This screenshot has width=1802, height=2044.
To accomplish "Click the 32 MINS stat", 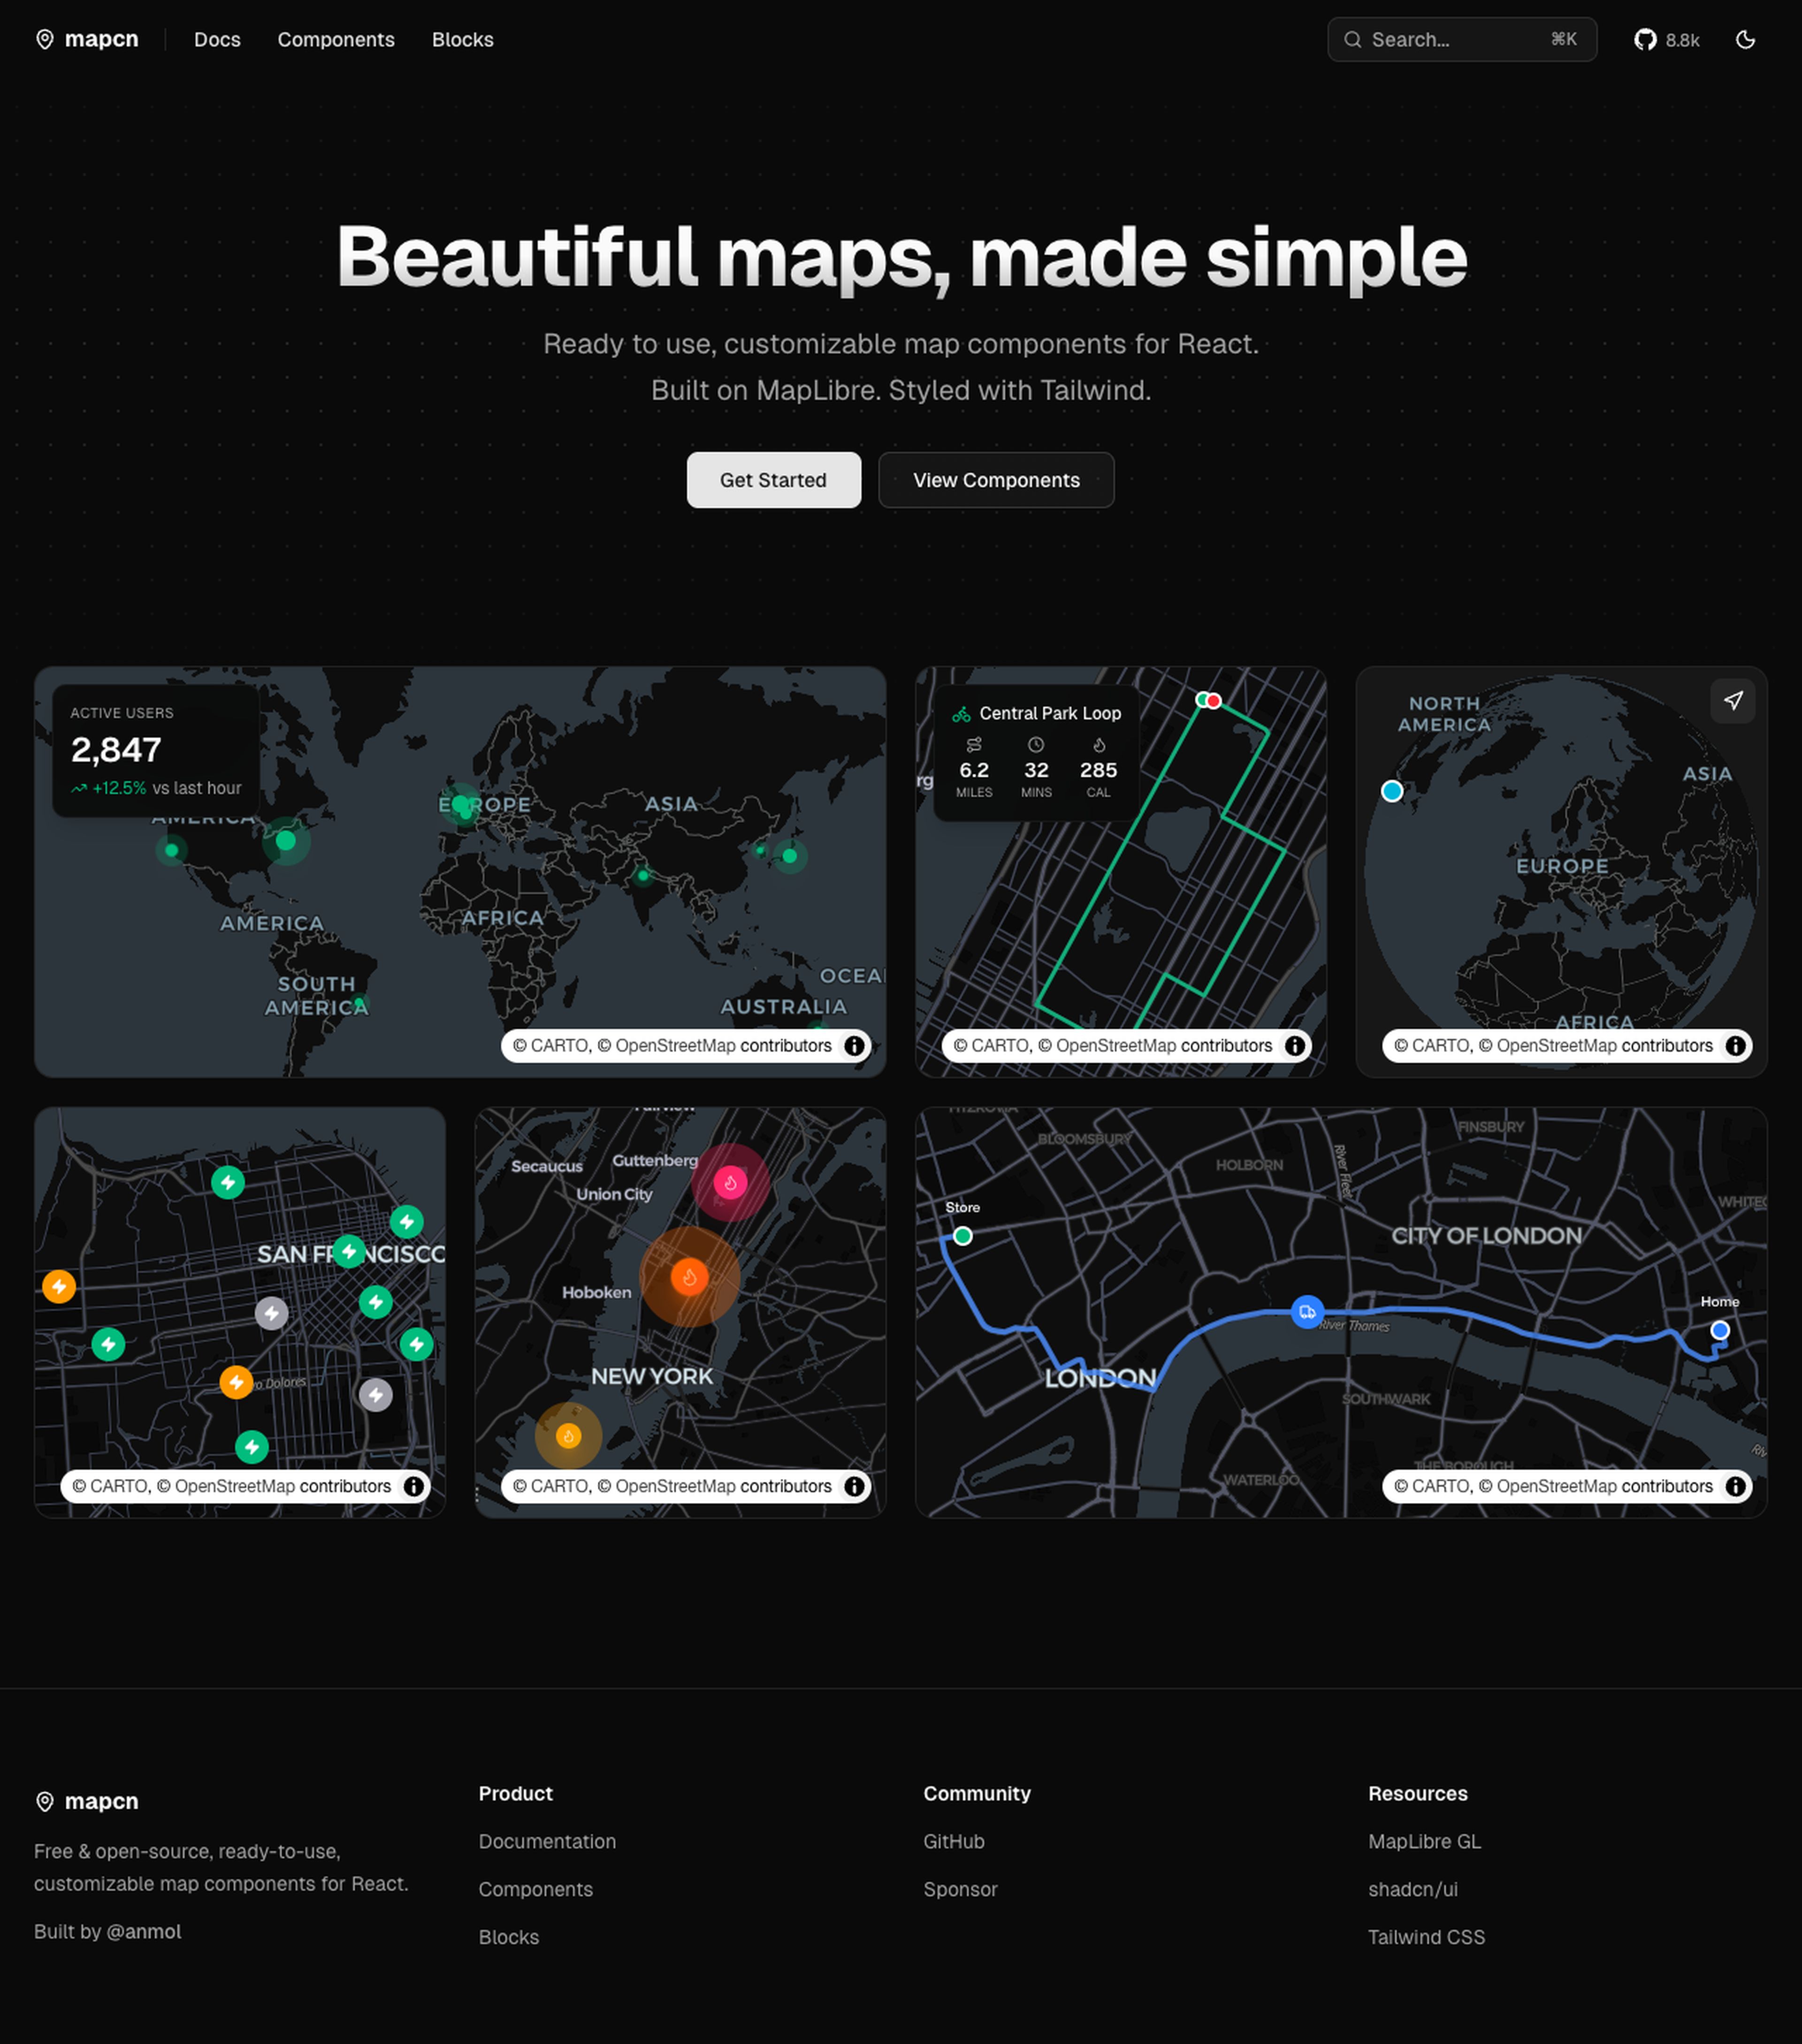I will pyautogui.click(x=1036, y=768).
